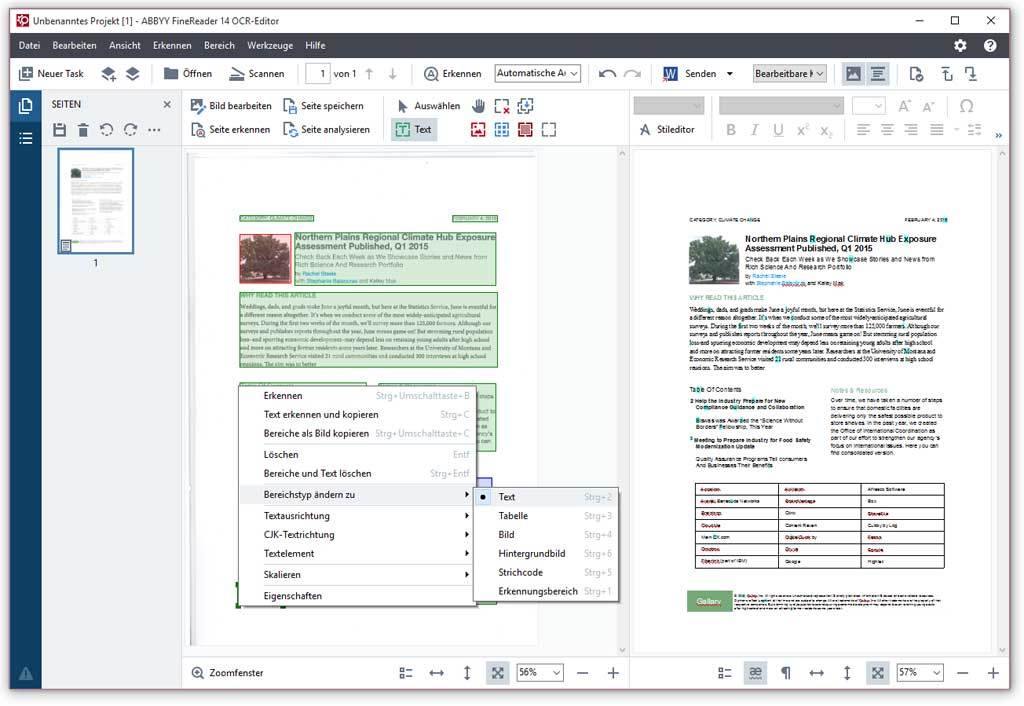Open Bild bearbeiten editor
Screen dimensions: 1024x706
coord(231,106)
